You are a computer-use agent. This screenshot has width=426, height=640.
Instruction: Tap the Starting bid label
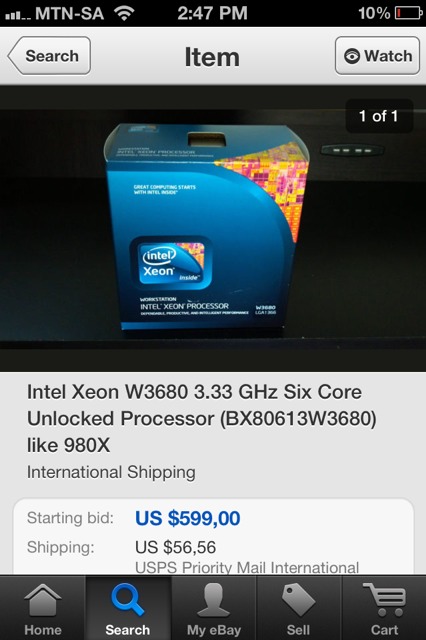[x=70, y=518]
